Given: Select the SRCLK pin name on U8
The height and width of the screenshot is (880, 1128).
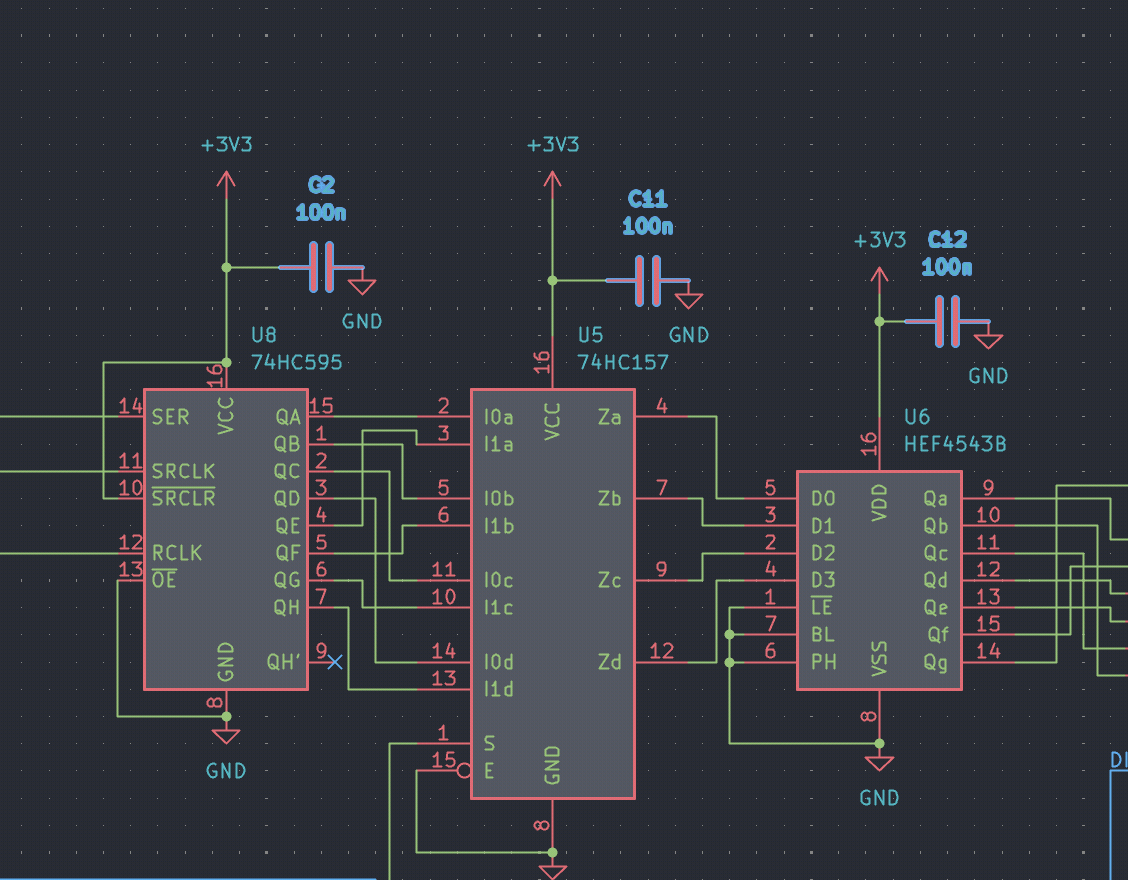Looking at the screenshot, I should [x=183, y=471].
